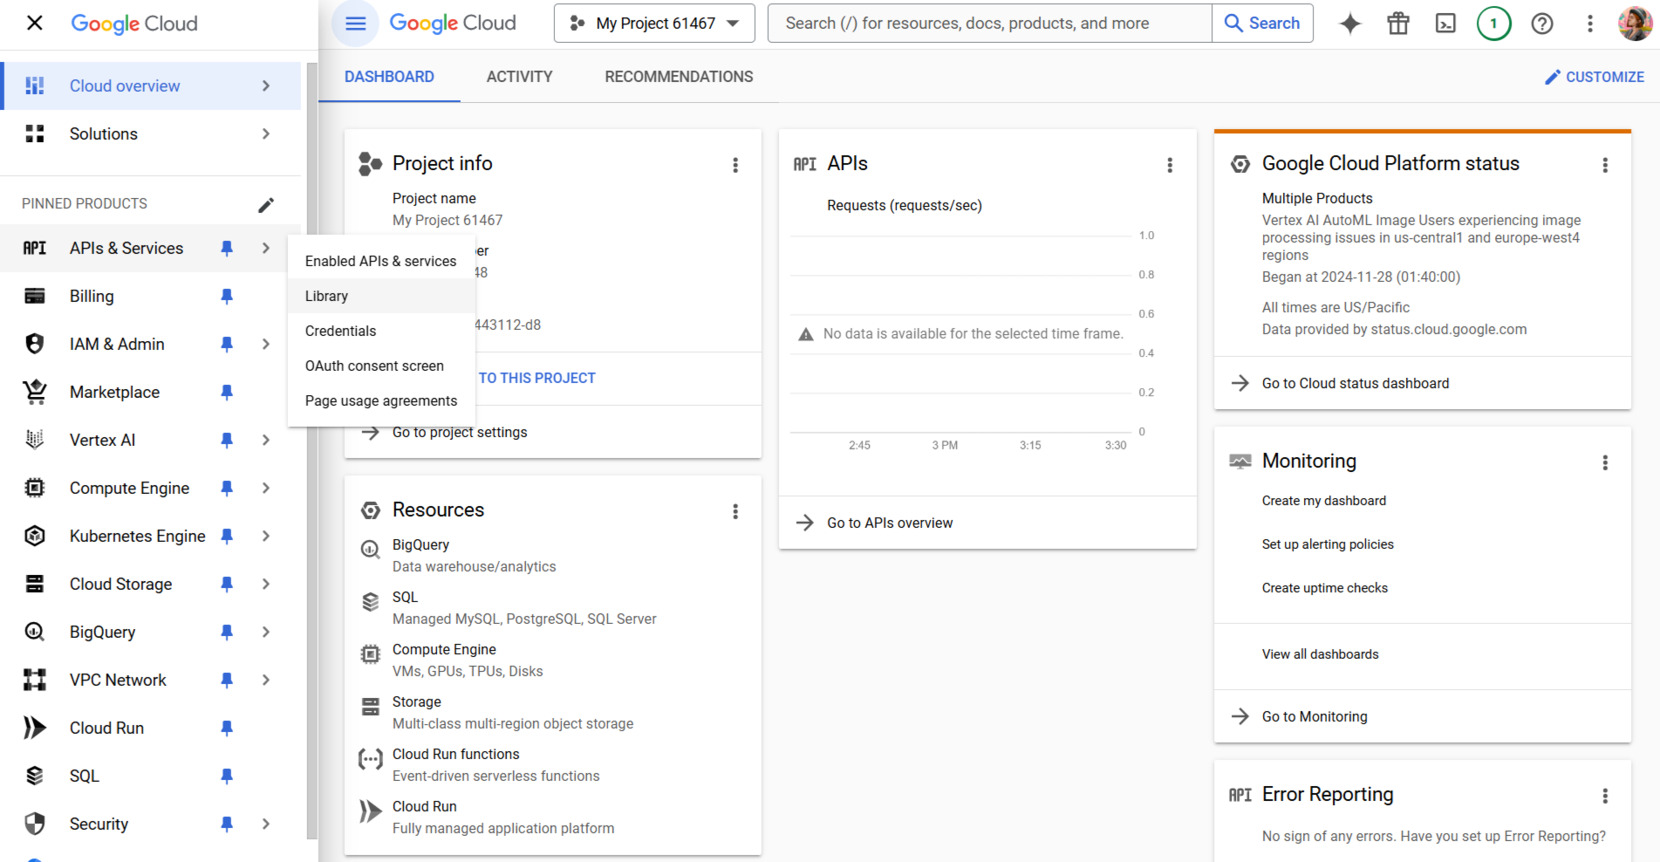This screenshot has width=1660, height=862.
Task: Unpin Kubernetes Engine pin icon
Action: 227,536
